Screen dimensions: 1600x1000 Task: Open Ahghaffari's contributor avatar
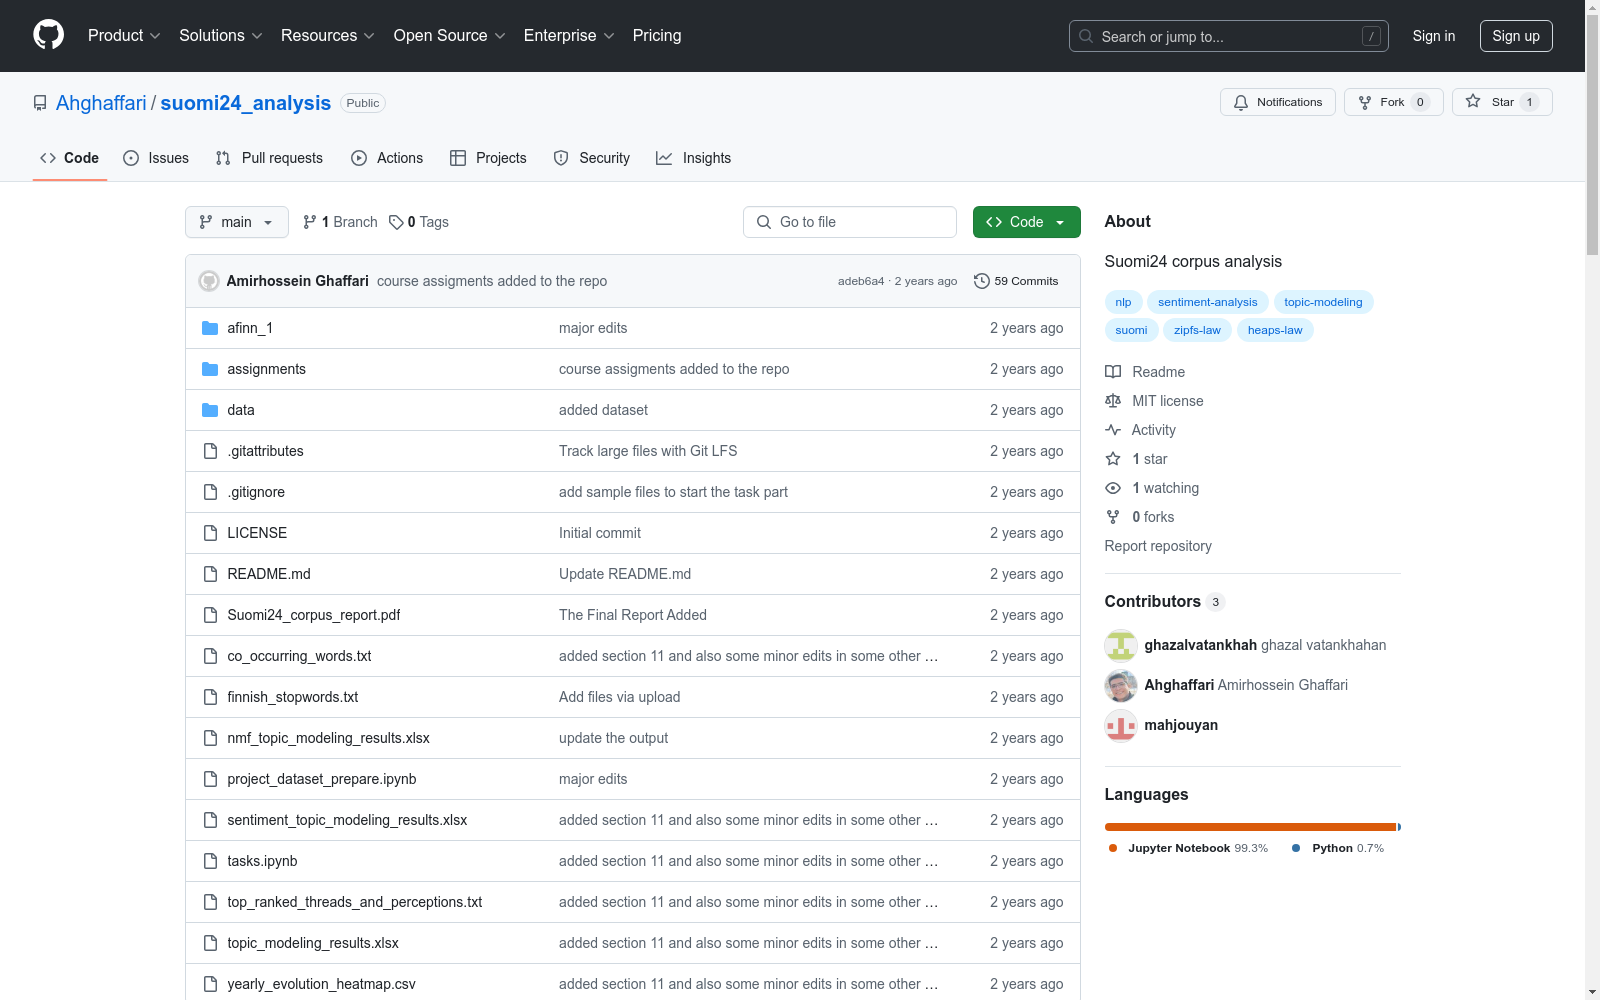click(x=1121, y=685)
